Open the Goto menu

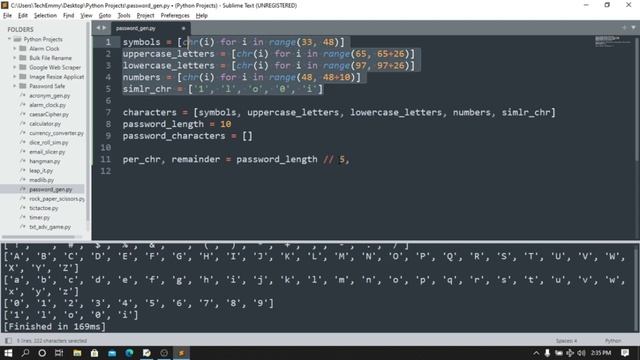[104, 16]
